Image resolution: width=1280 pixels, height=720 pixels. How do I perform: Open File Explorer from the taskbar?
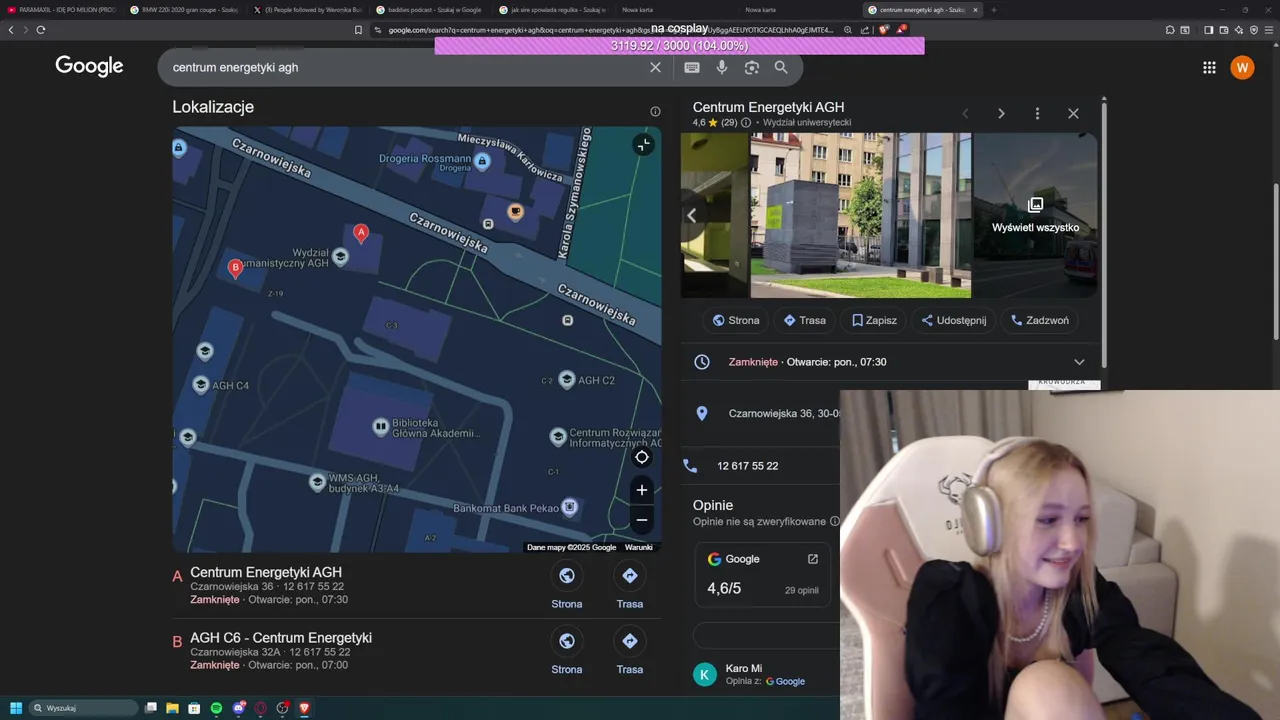click(x=172, y=708)
